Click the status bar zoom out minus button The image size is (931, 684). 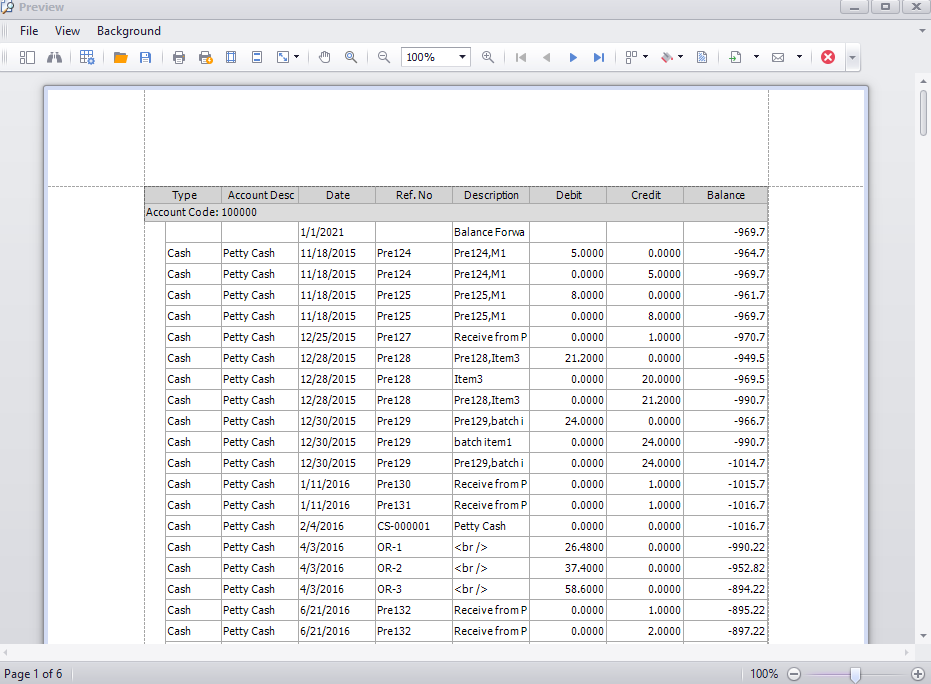(794, 674)
